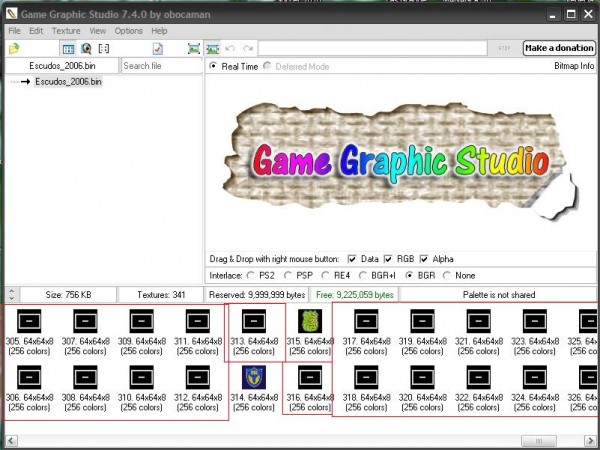Click the bracket selection toolbar icon
This screenshot has width=600, height=450.
(104, 49)
